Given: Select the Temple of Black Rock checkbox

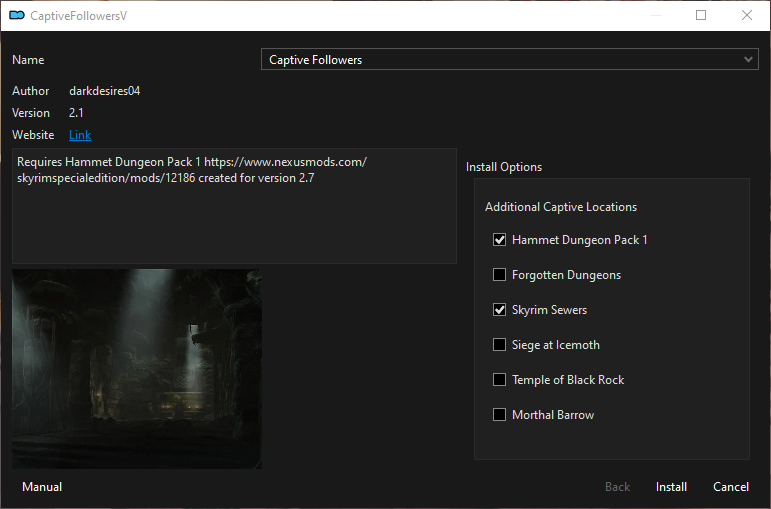Looking at the screenshot, I should click(x=500, y=380).
